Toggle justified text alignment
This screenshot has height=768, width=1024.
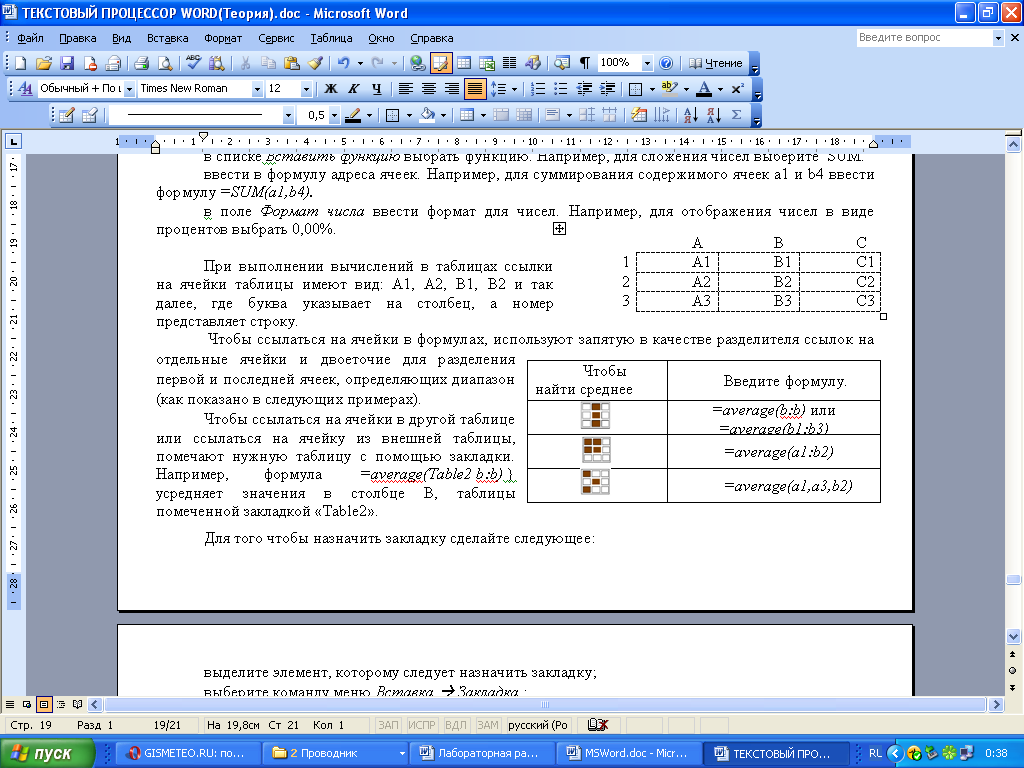coord(475,88)
